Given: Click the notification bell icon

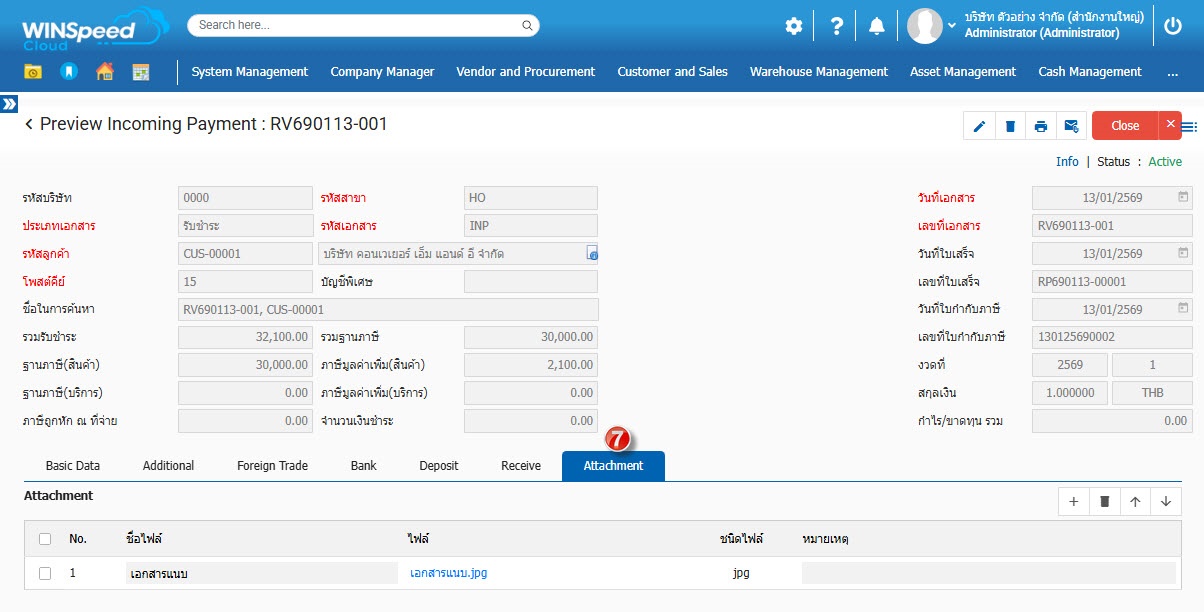Looking at the screenshot, I should click(876, 27).
